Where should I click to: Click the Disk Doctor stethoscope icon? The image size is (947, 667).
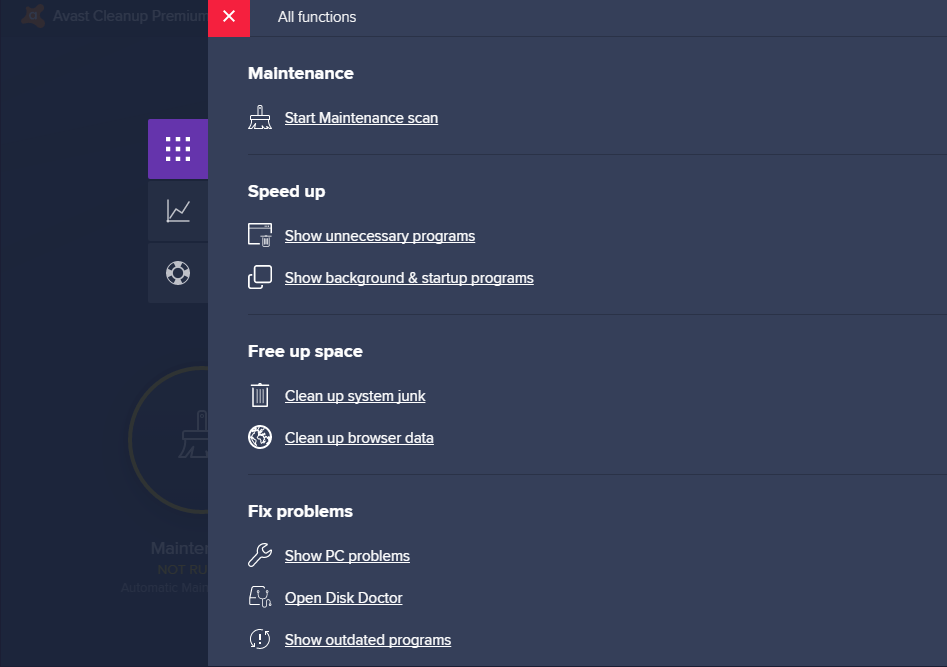click(x=260, y=598)
